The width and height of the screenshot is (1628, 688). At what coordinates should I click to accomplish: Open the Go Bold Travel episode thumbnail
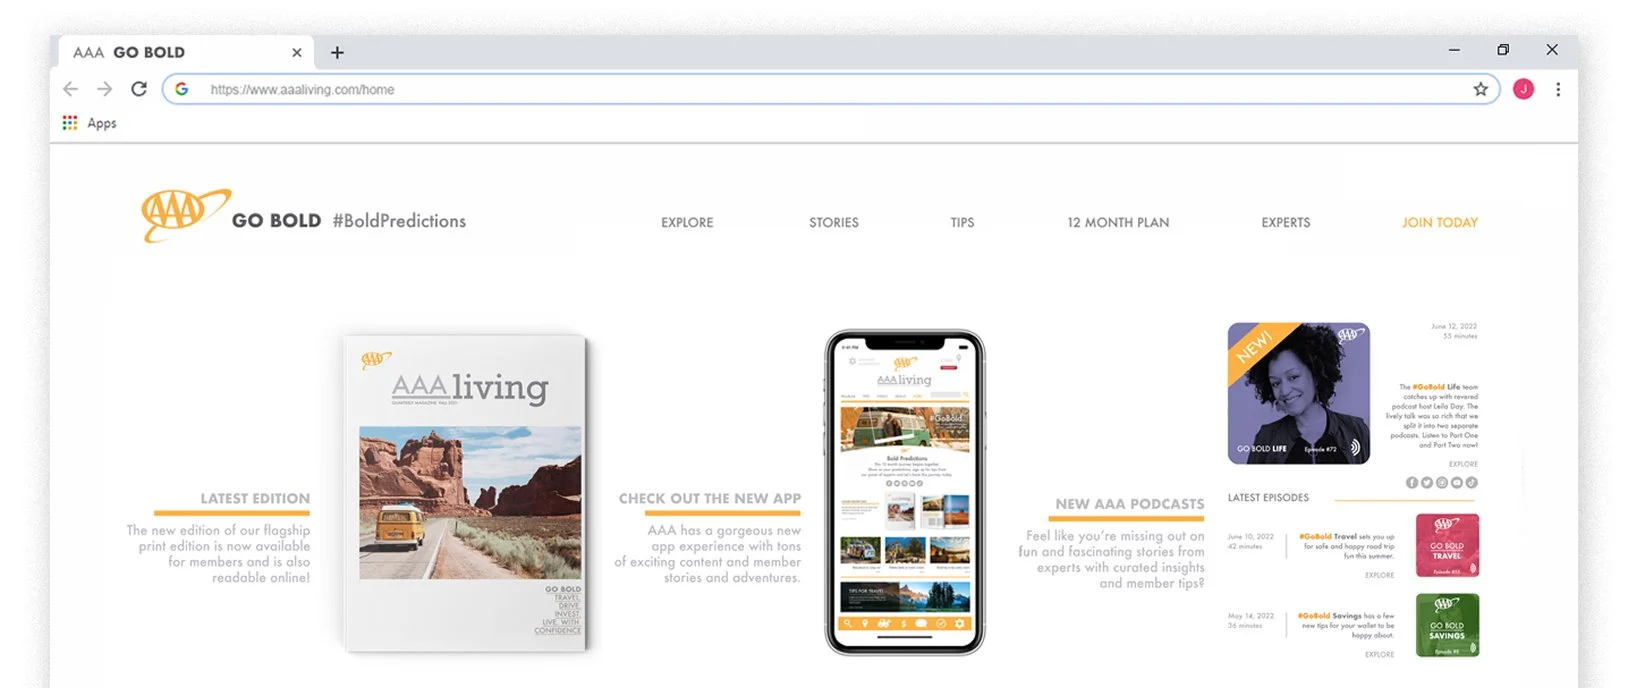1447,545
